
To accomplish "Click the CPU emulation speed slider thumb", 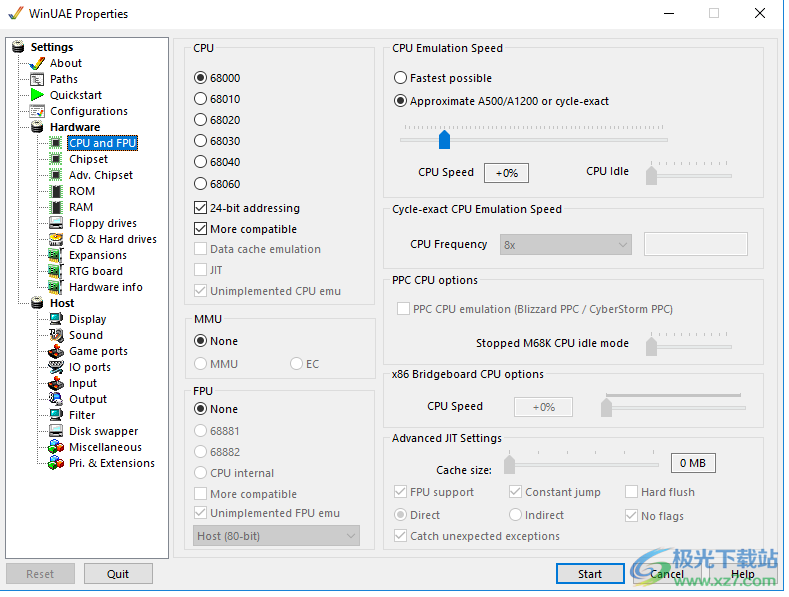I will coord(444,139).
